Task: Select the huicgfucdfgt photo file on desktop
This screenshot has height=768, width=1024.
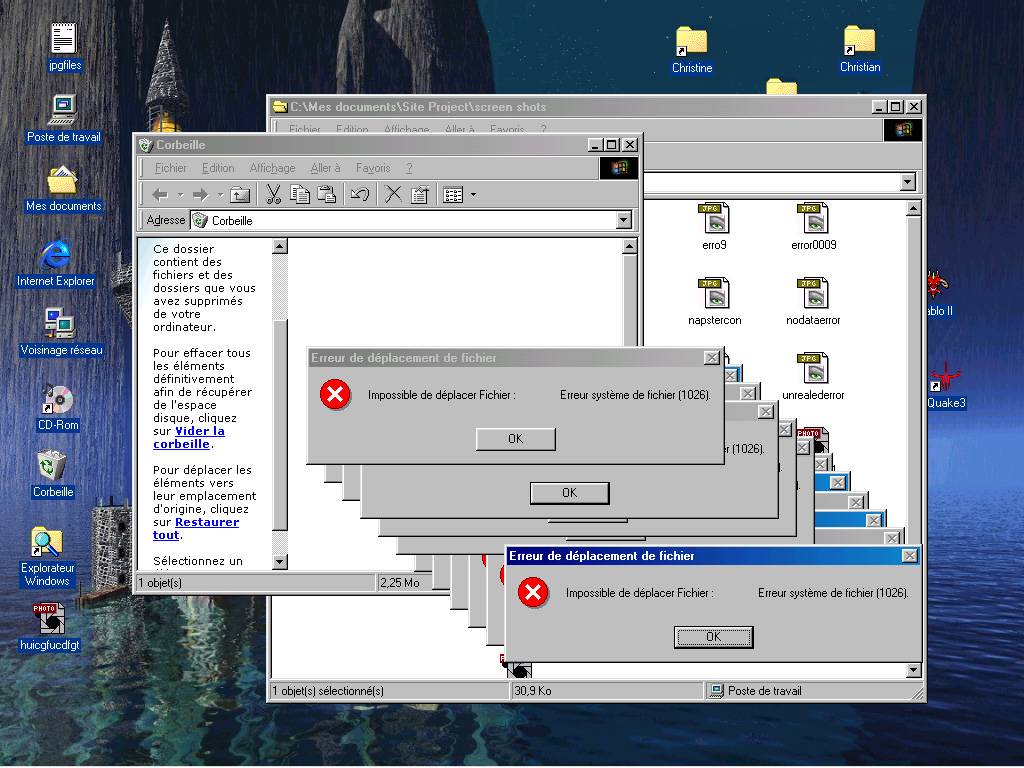Action: tap(50, 627)
